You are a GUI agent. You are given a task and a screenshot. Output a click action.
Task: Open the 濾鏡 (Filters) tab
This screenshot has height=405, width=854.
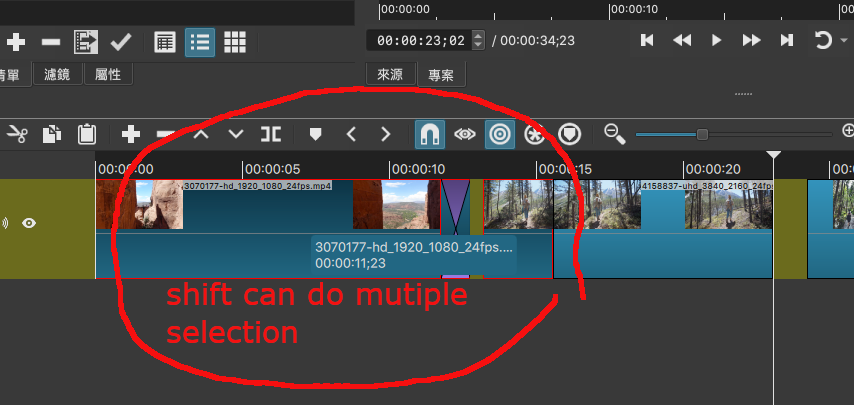tap(57, 75)
